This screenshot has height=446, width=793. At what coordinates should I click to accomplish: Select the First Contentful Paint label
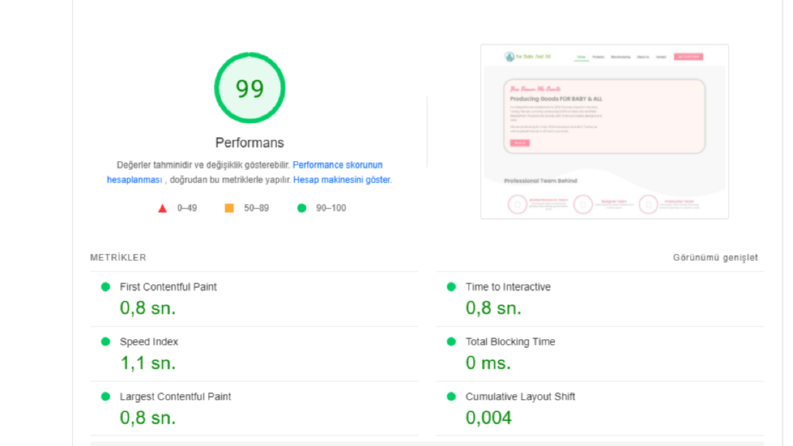pos(168,287)
